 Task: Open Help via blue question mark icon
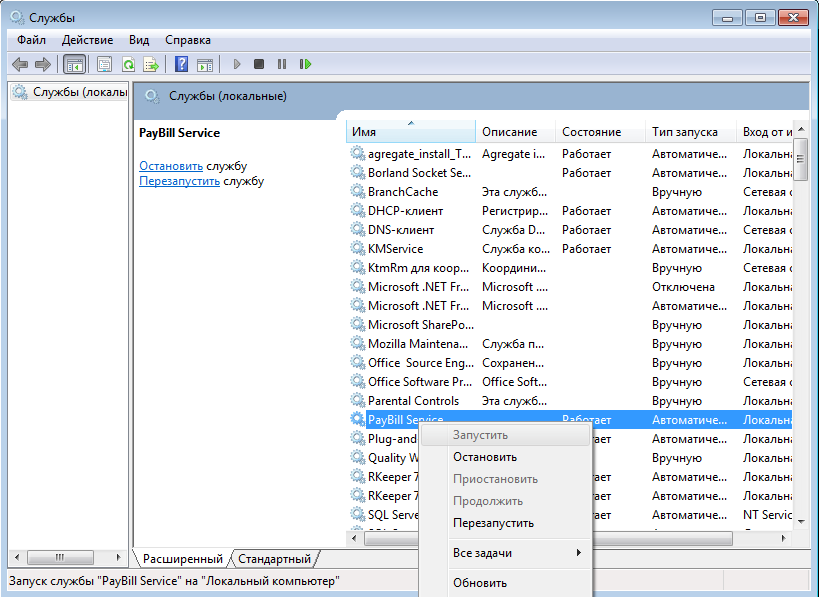pyautogui.click(x=181, y=64)
